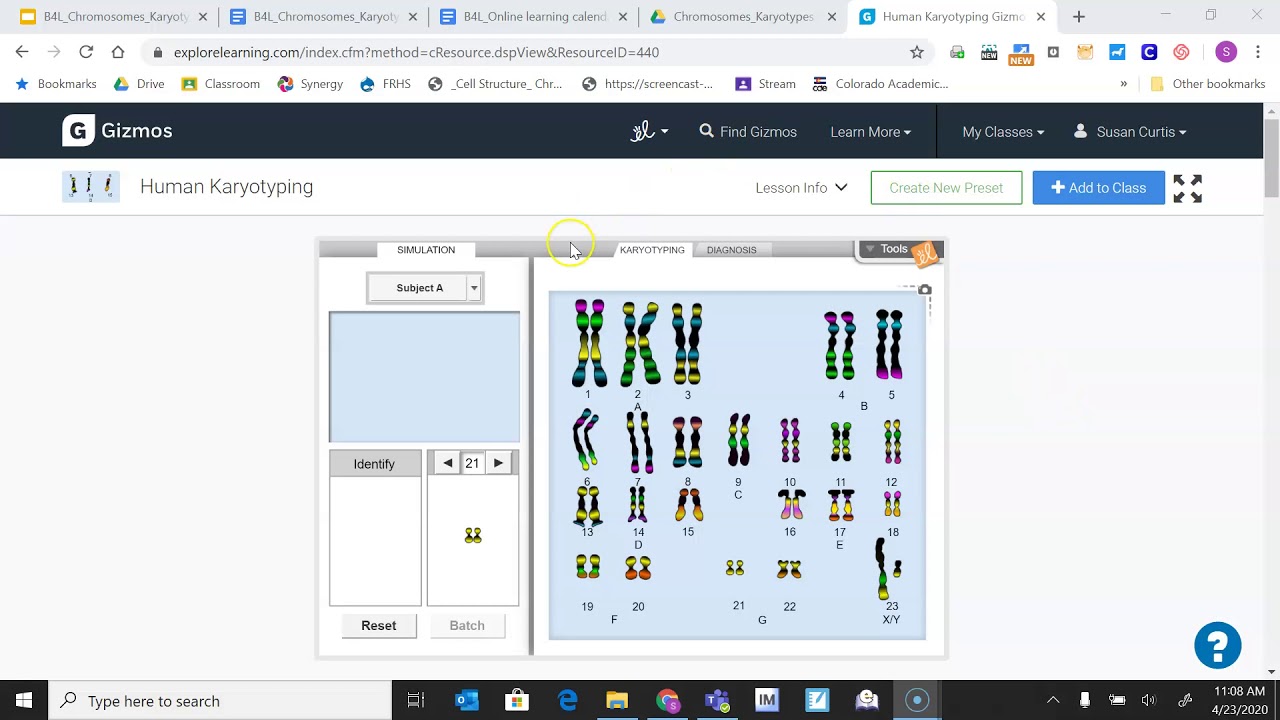The image size is (1280, 720).
Task: Click the blue dog extension icon
Action: (x=1117, y=52)
